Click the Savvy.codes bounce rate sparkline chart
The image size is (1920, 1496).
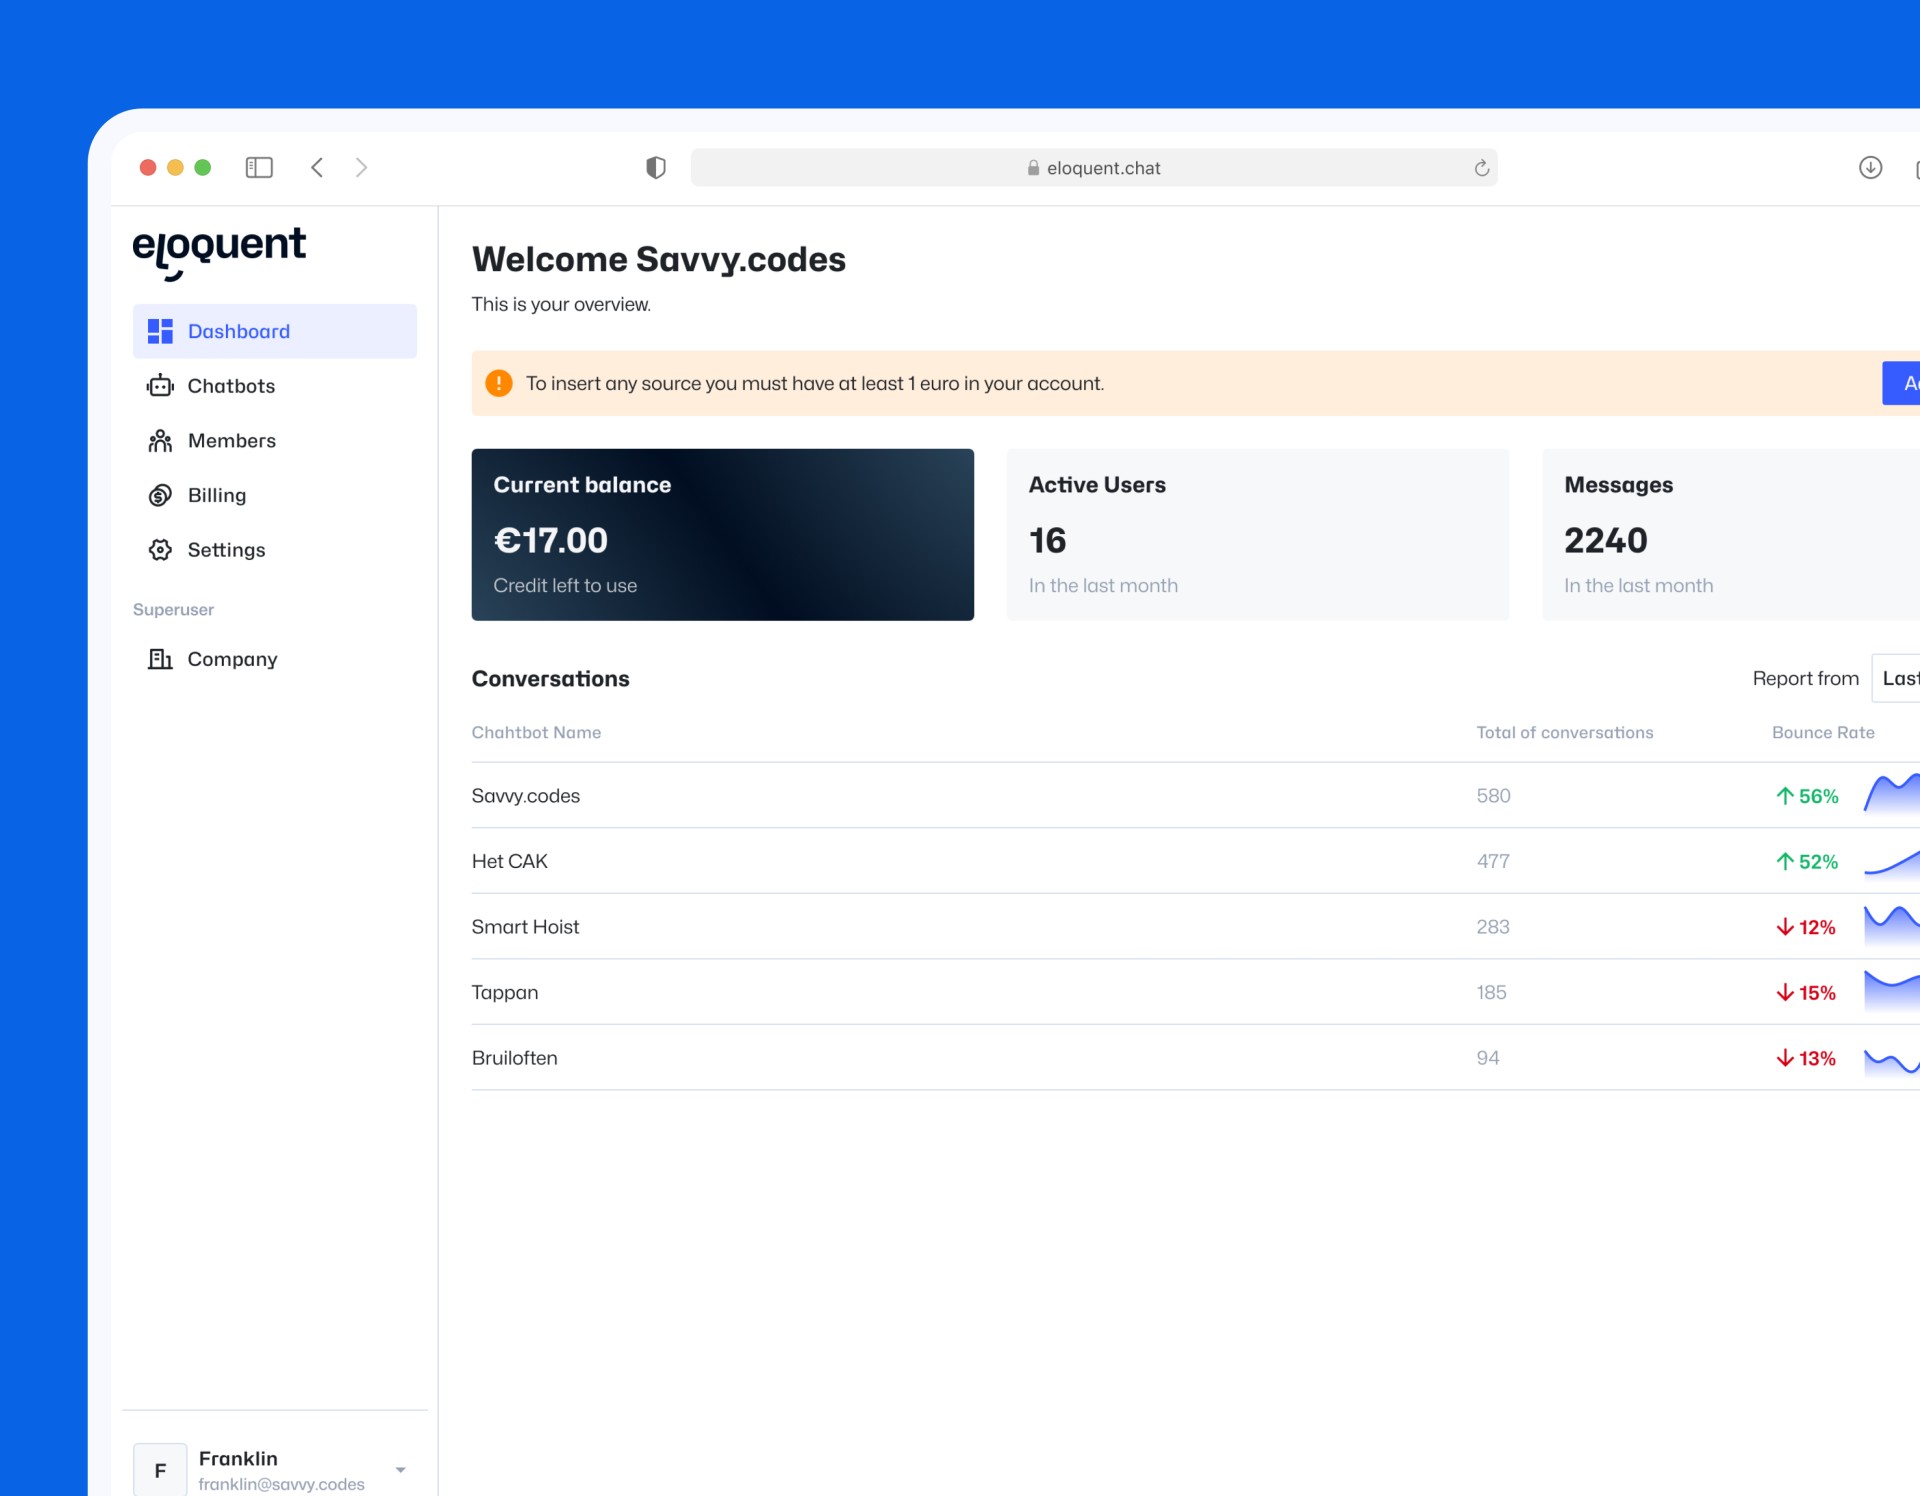pos(1892,794)
